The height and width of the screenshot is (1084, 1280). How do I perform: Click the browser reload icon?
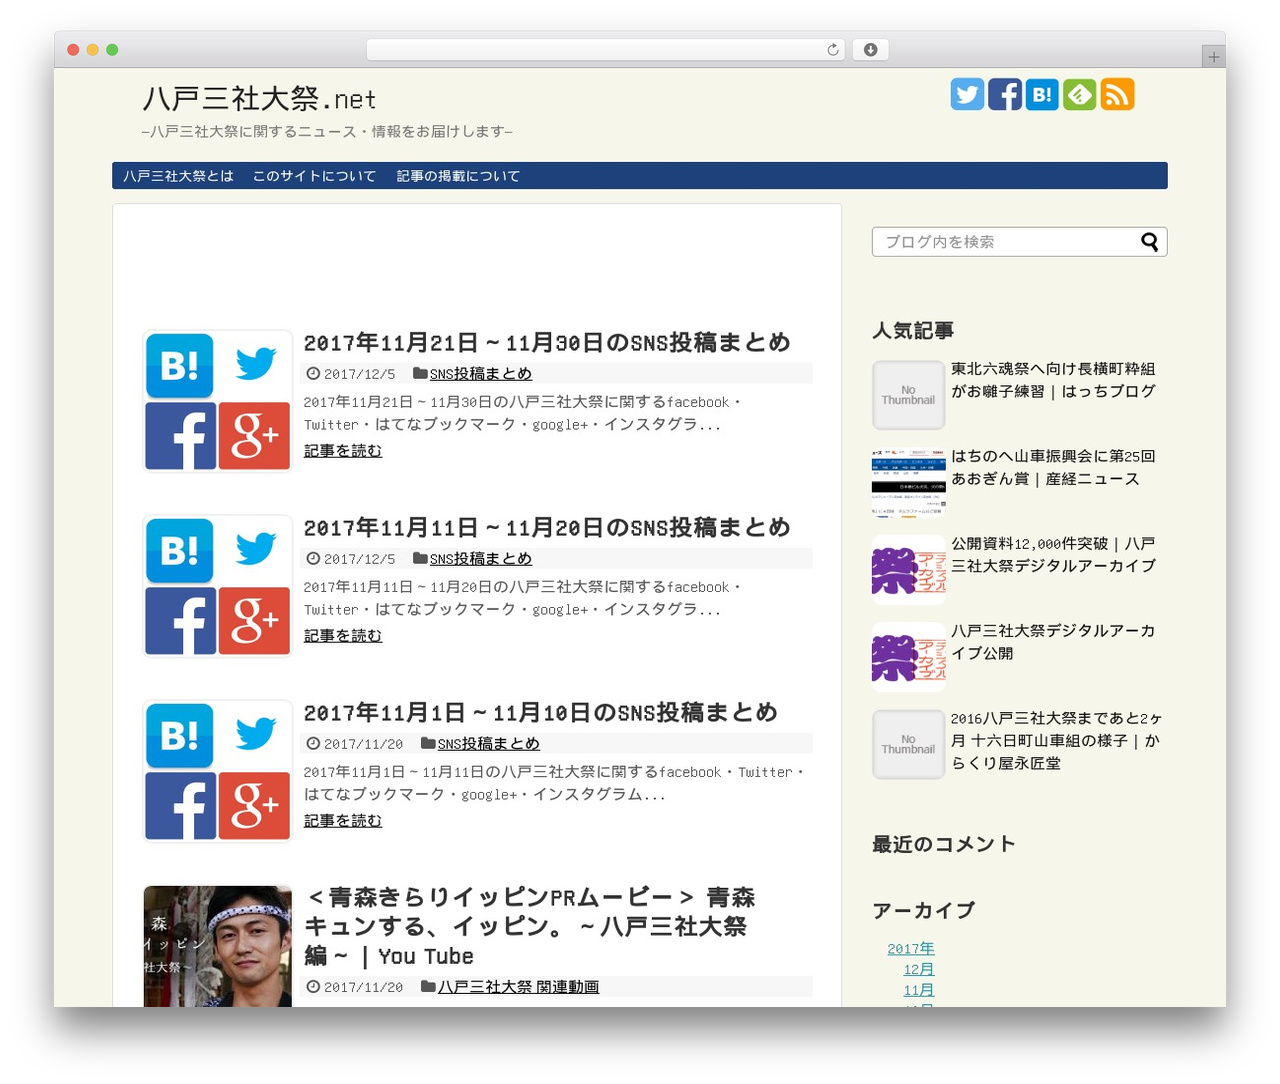click(x=833, y=50)
